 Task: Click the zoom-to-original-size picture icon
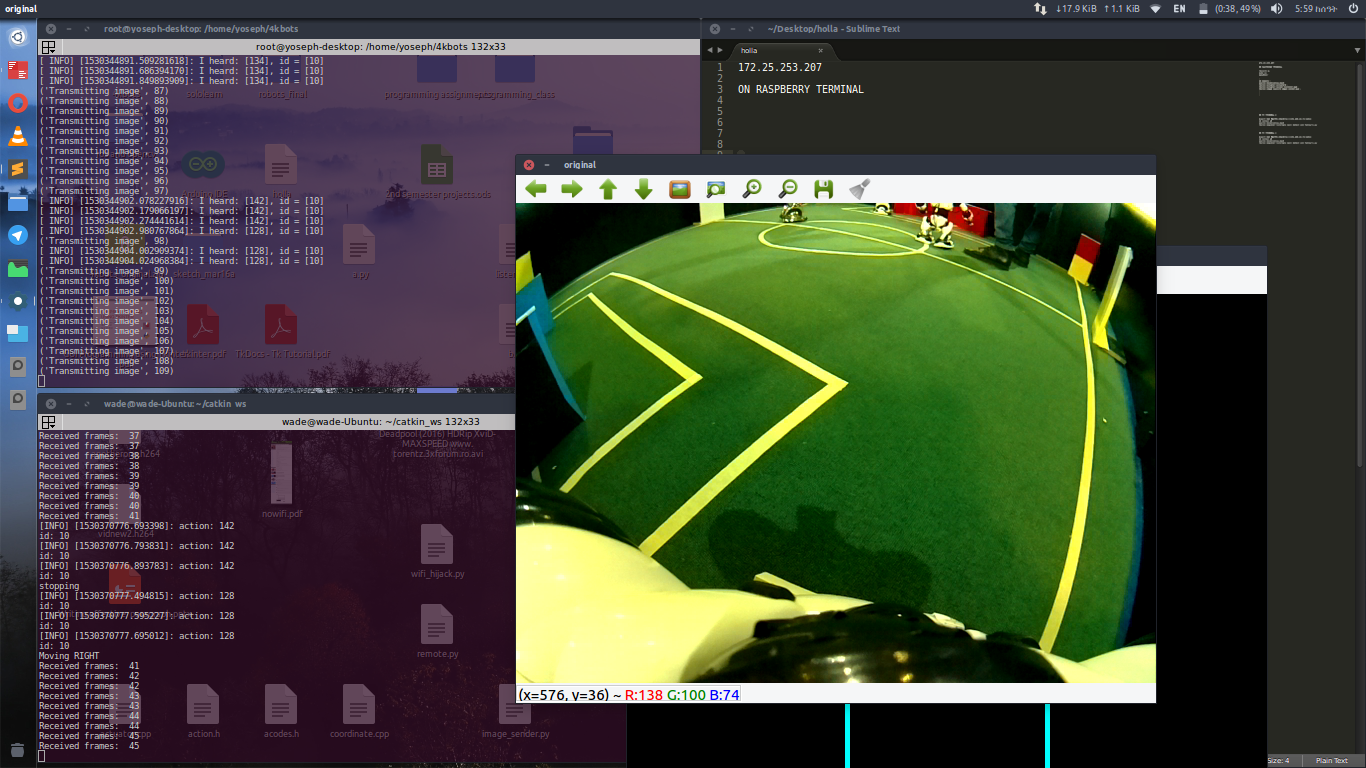680,189
